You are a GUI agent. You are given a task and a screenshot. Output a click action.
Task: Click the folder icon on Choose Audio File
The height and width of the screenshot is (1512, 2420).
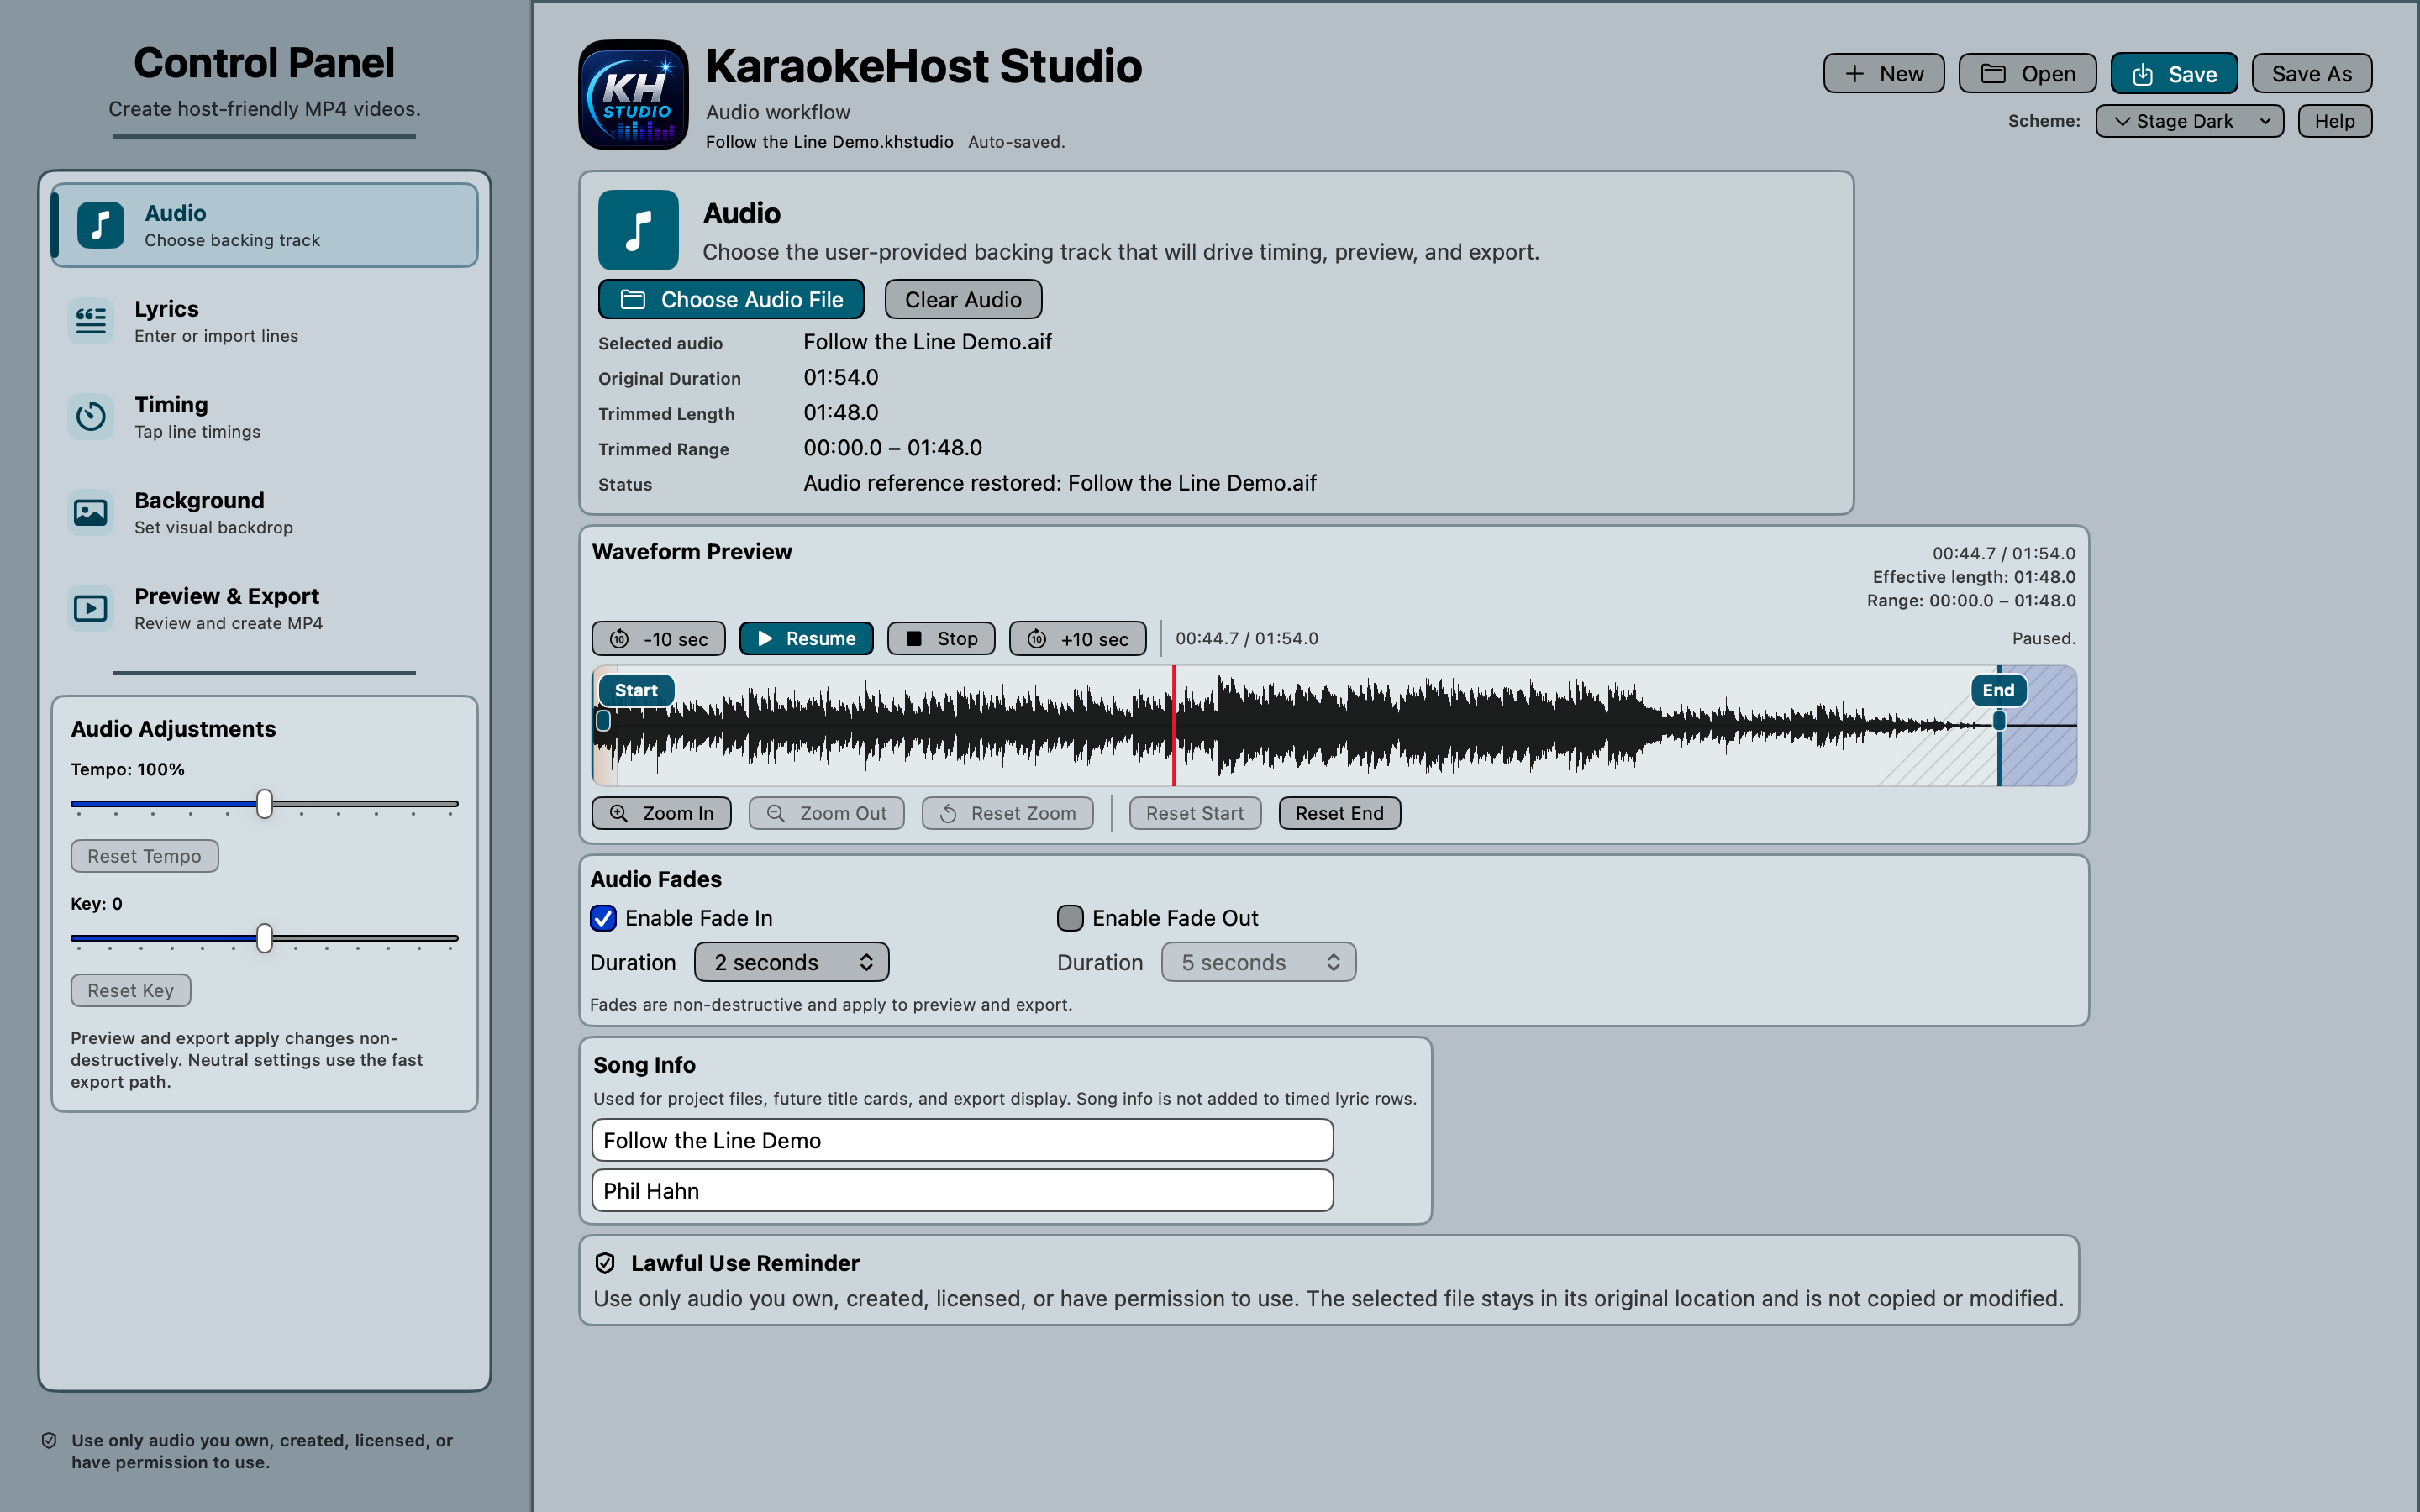coord(633,299)
